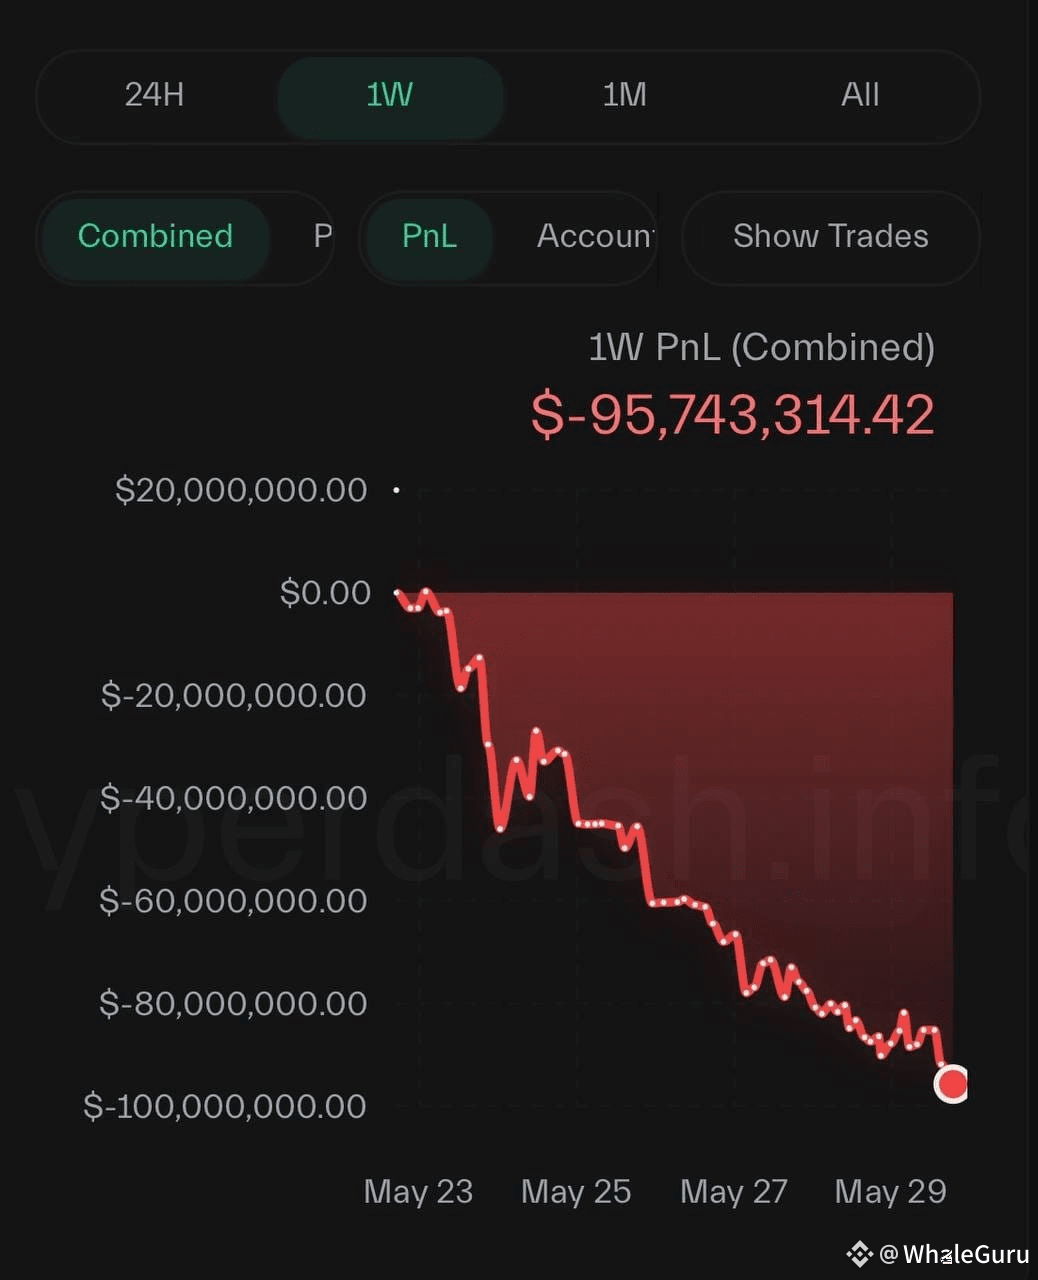The height and width of the screenshot is (1280, 1038).
Task: Click the 1W PnL (Combined) heading
Action: (761, 347)
